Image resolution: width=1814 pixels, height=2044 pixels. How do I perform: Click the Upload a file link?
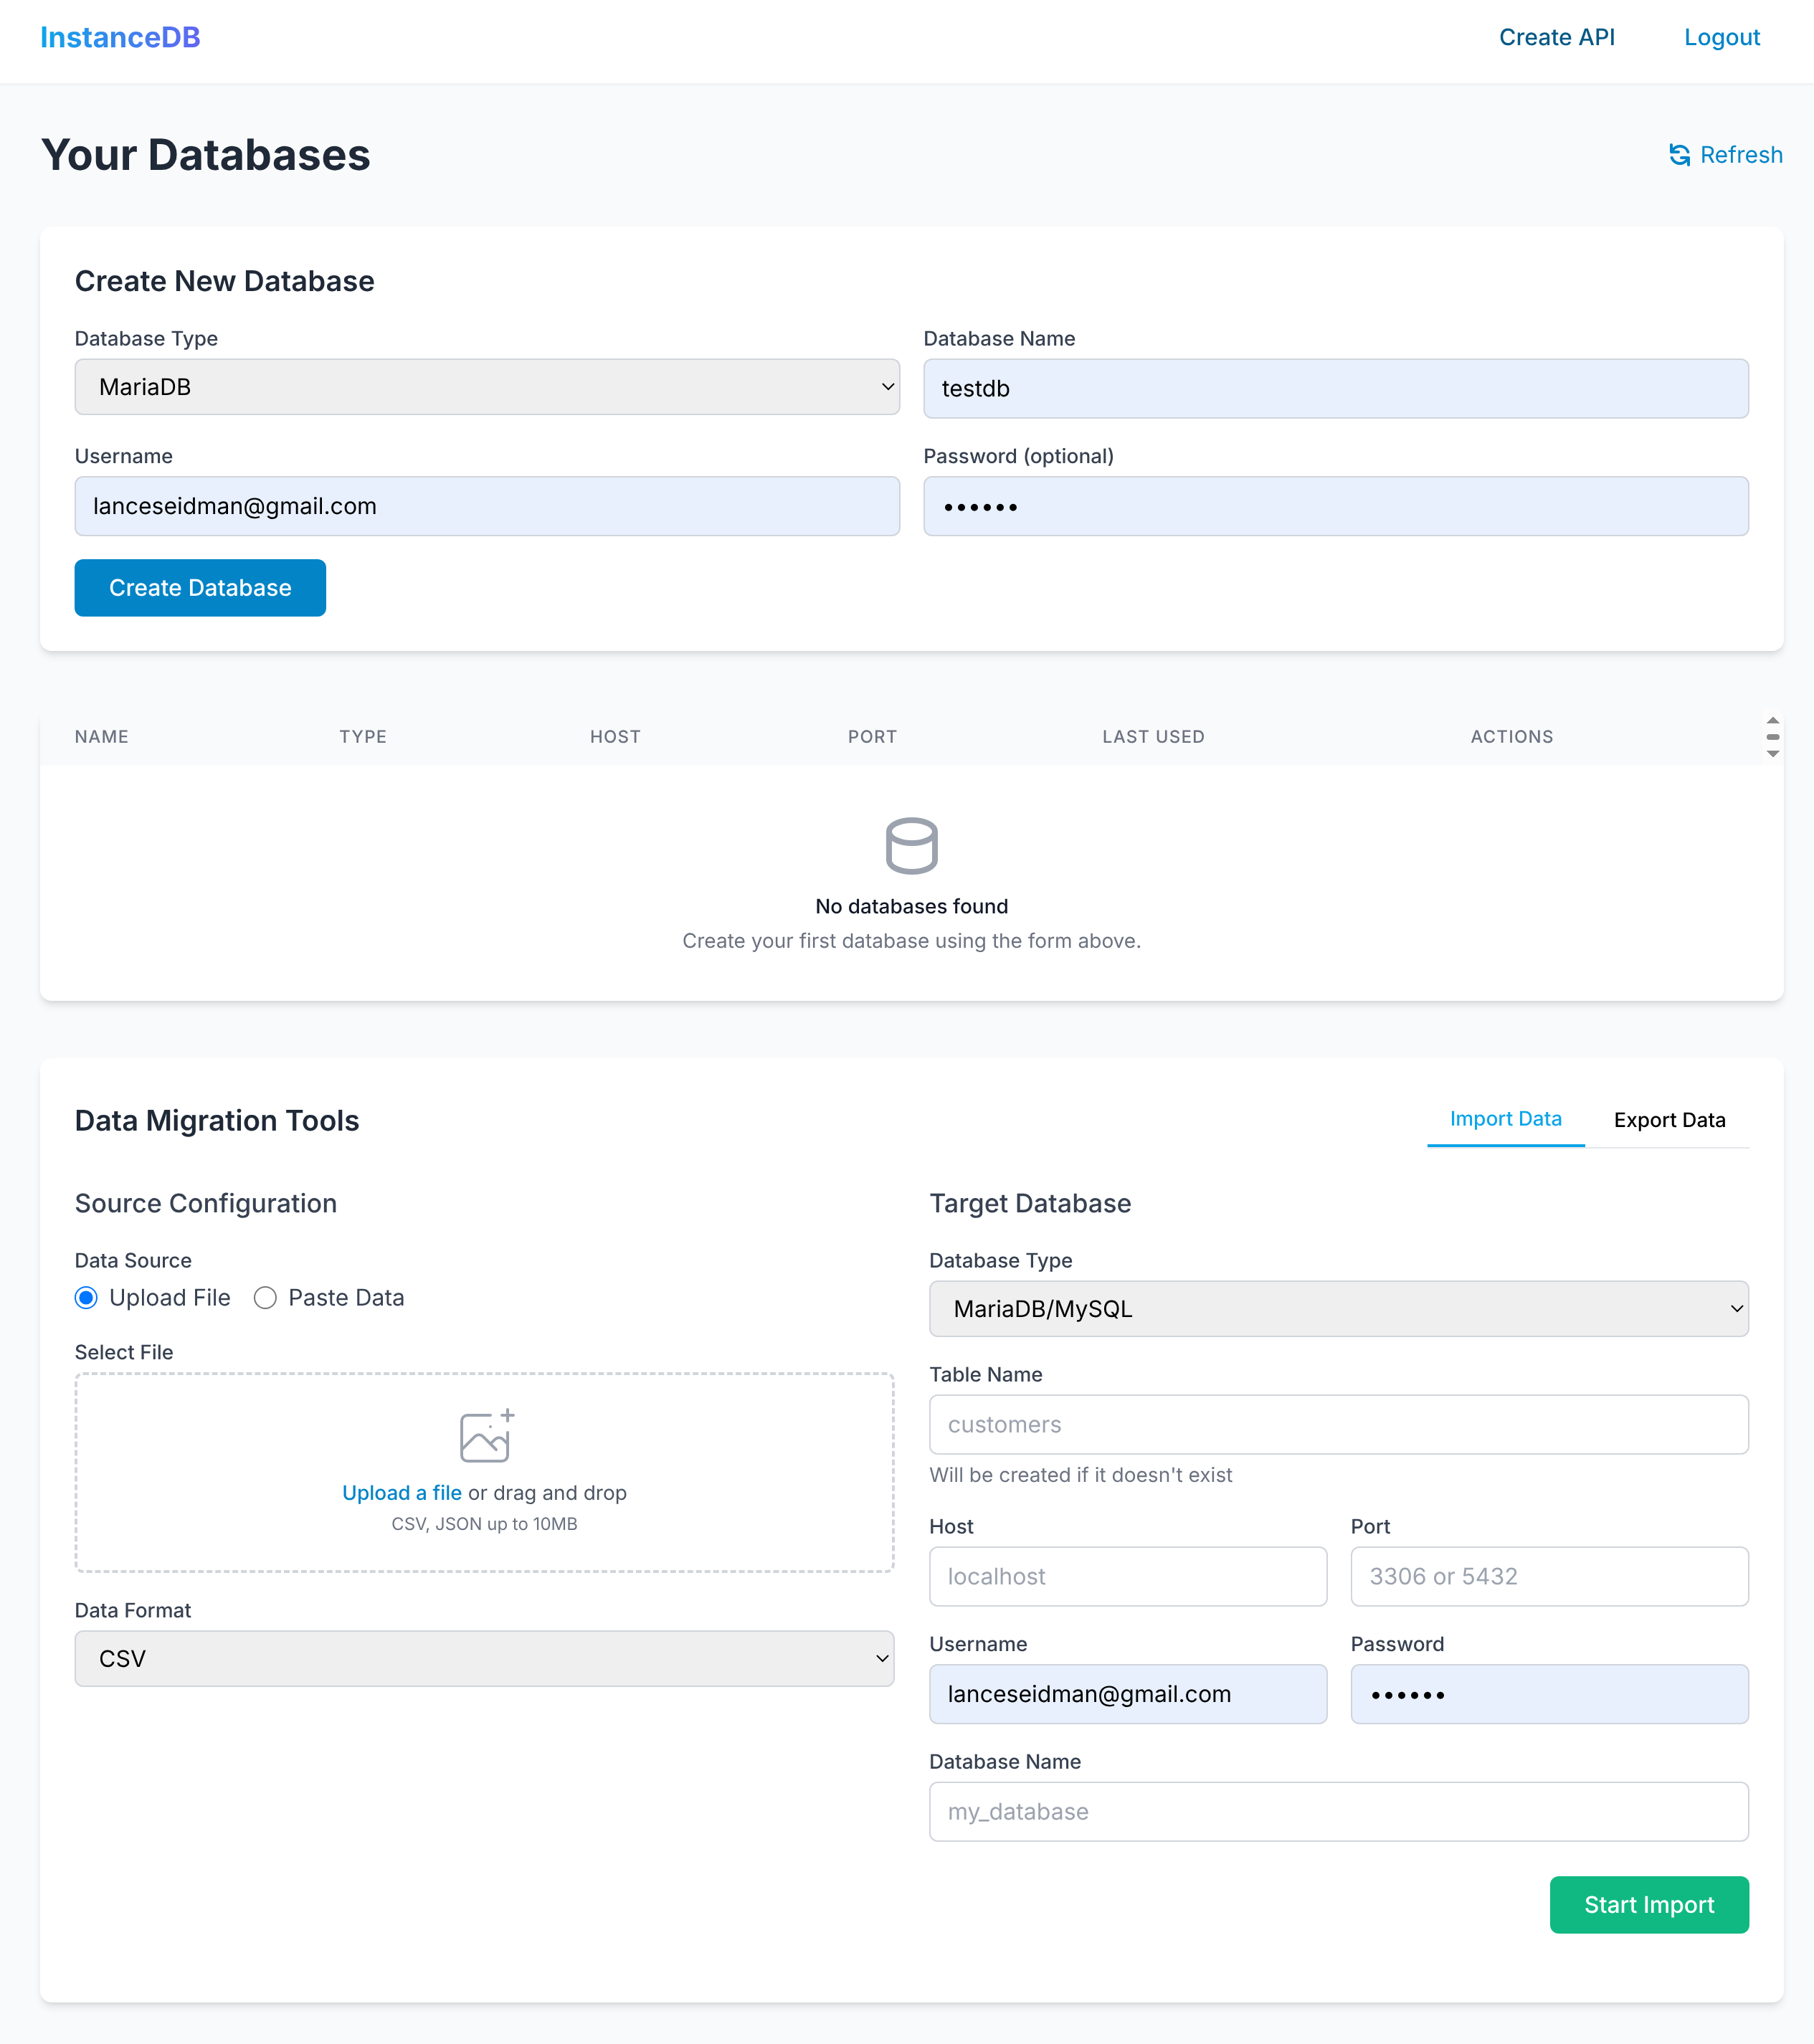coord(402,1492)
